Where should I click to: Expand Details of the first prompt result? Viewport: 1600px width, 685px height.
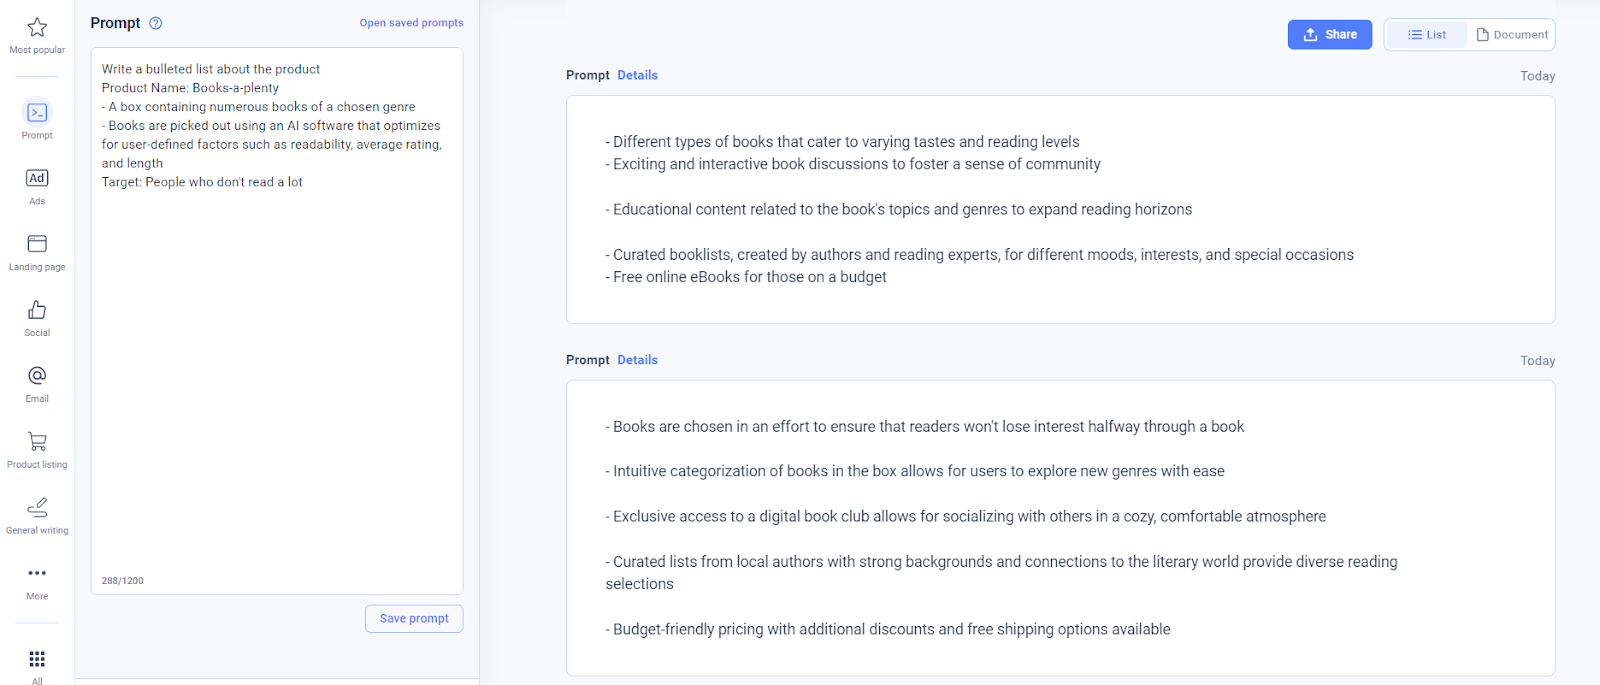pyautogui.click(x=637, y=75)
